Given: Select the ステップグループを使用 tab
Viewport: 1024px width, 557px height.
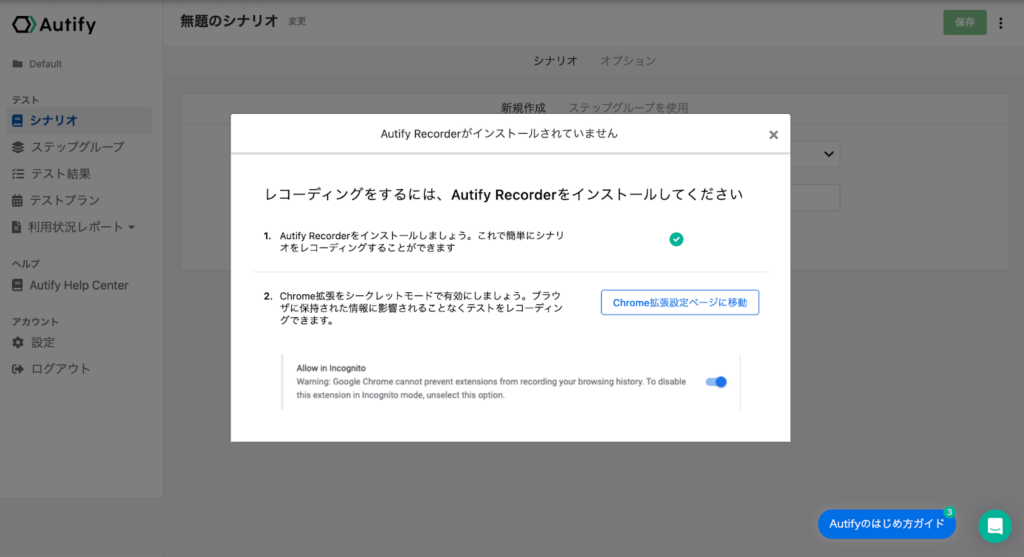Looking at the screenshot, I should coord(628,108).
